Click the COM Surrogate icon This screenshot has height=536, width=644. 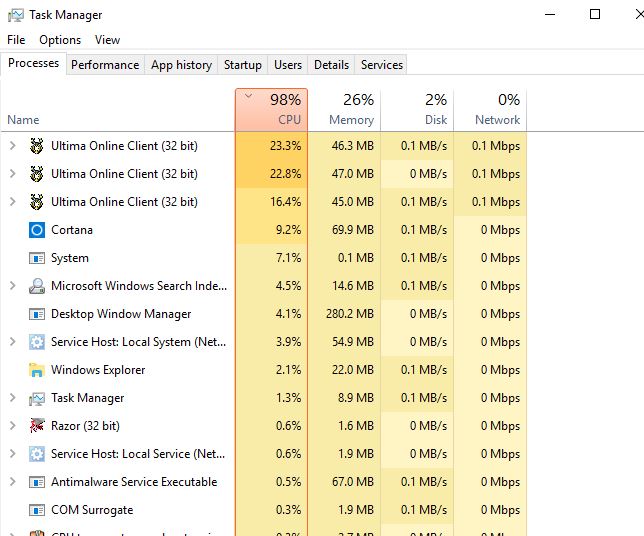(x=37, y=510)
